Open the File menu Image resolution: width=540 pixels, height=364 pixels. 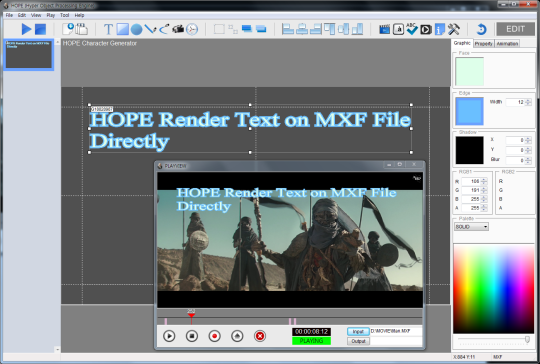coord(9,15)
